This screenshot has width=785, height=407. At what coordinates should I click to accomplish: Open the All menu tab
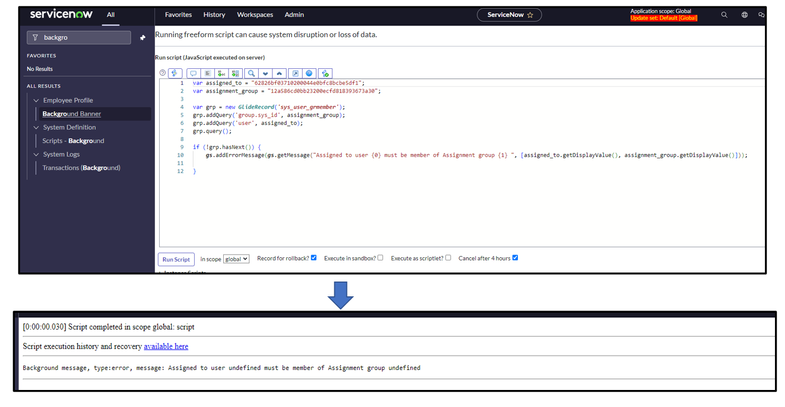[111, 15]
